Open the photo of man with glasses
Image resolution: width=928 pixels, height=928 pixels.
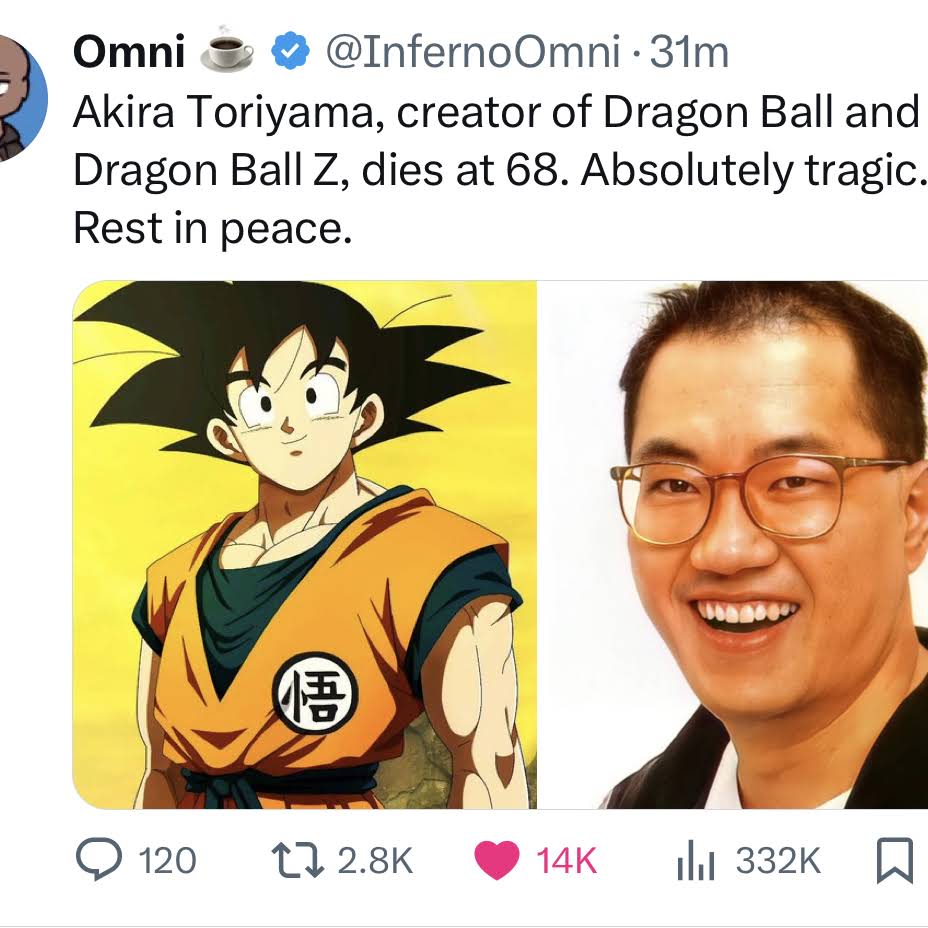click(733, 544)
